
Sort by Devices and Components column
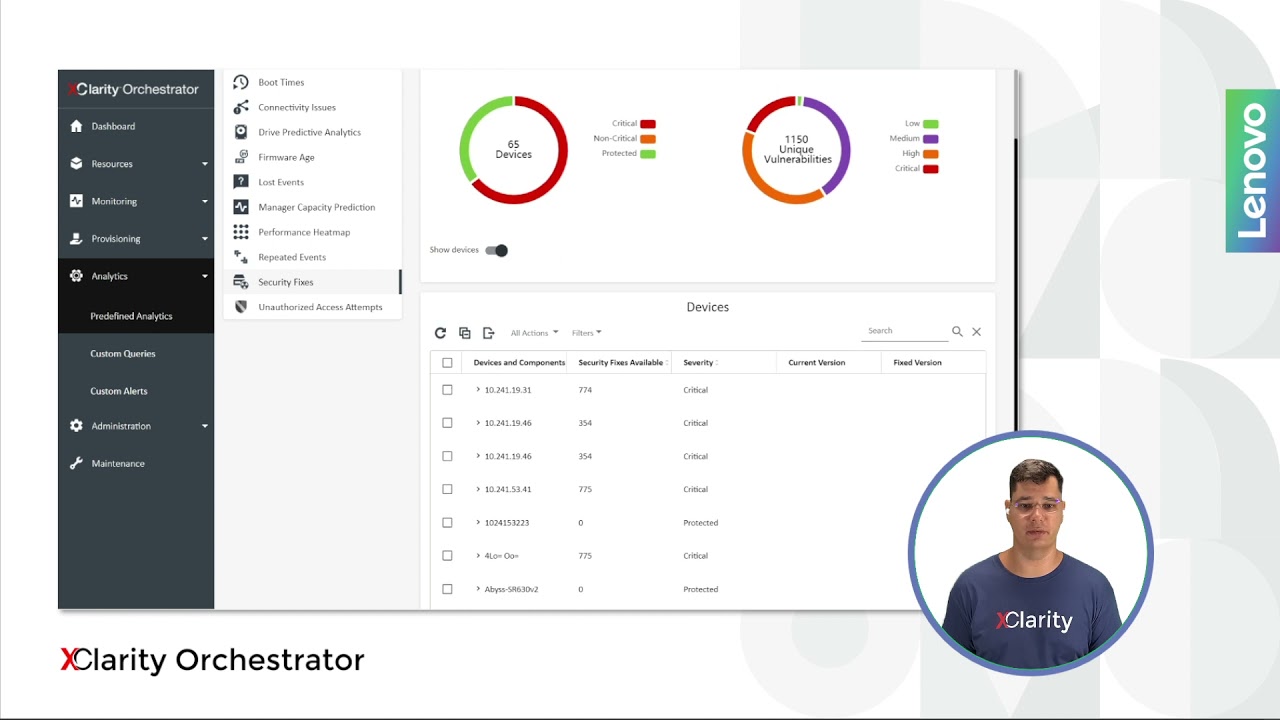click(x=519, y=363)
